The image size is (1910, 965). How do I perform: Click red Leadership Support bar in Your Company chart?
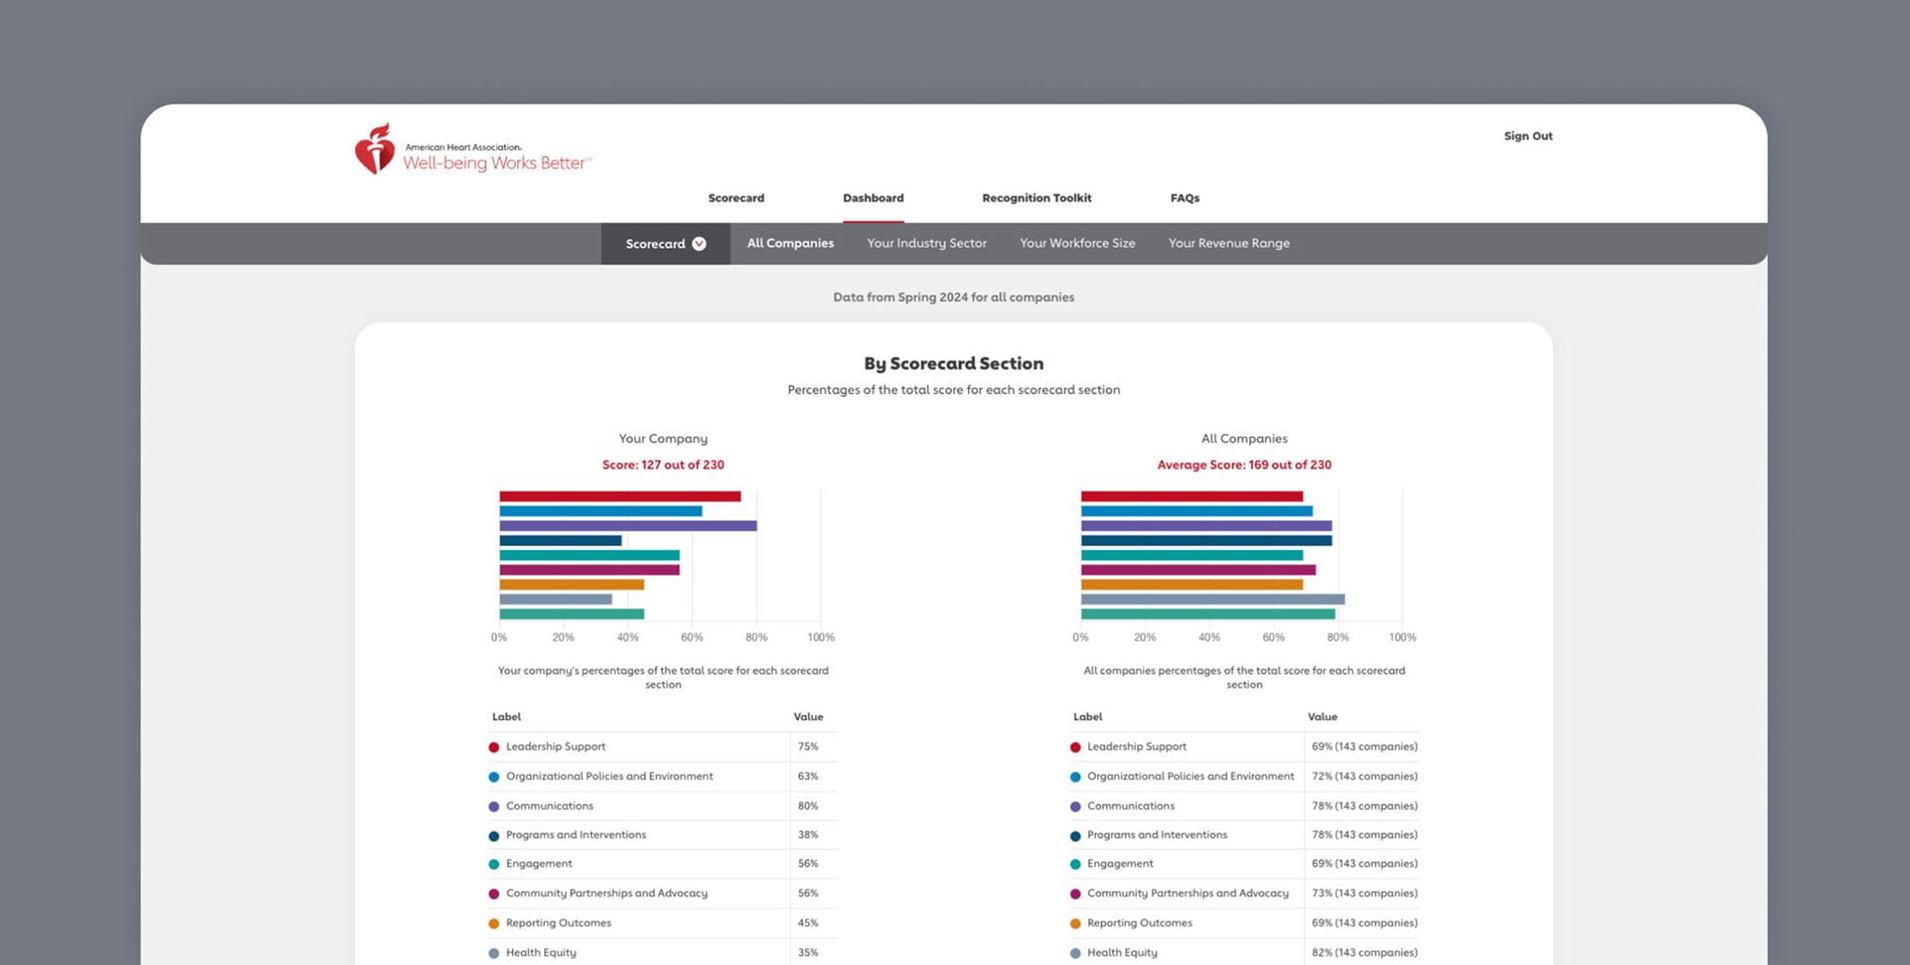point(620,496)
